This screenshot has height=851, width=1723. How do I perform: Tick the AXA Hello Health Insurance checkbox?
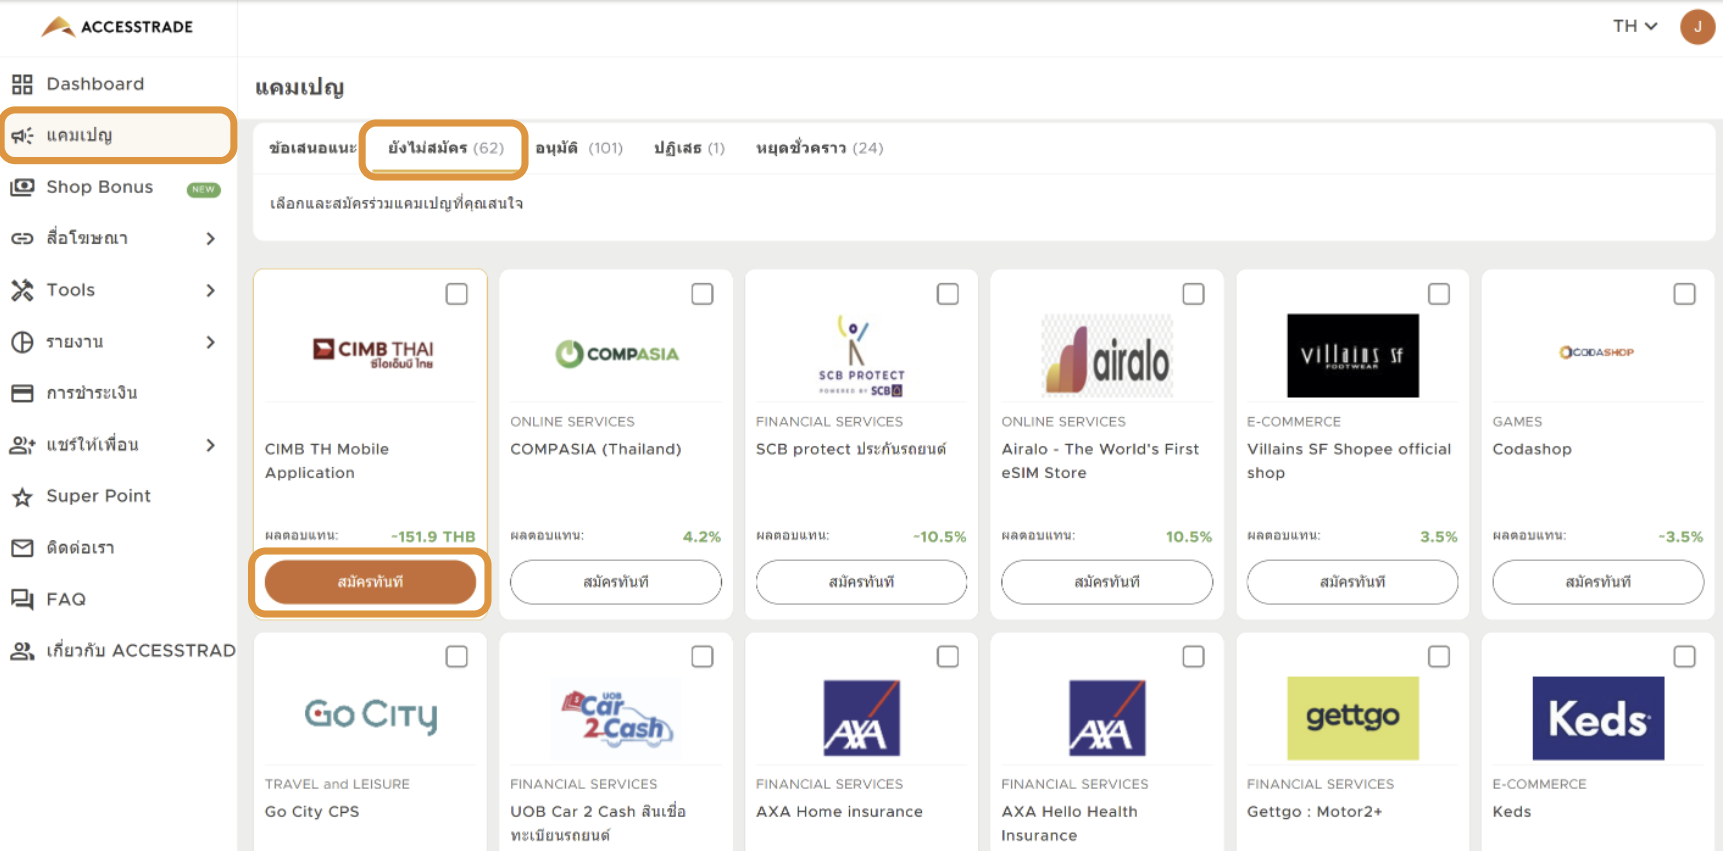click(x=1194, y=657)
